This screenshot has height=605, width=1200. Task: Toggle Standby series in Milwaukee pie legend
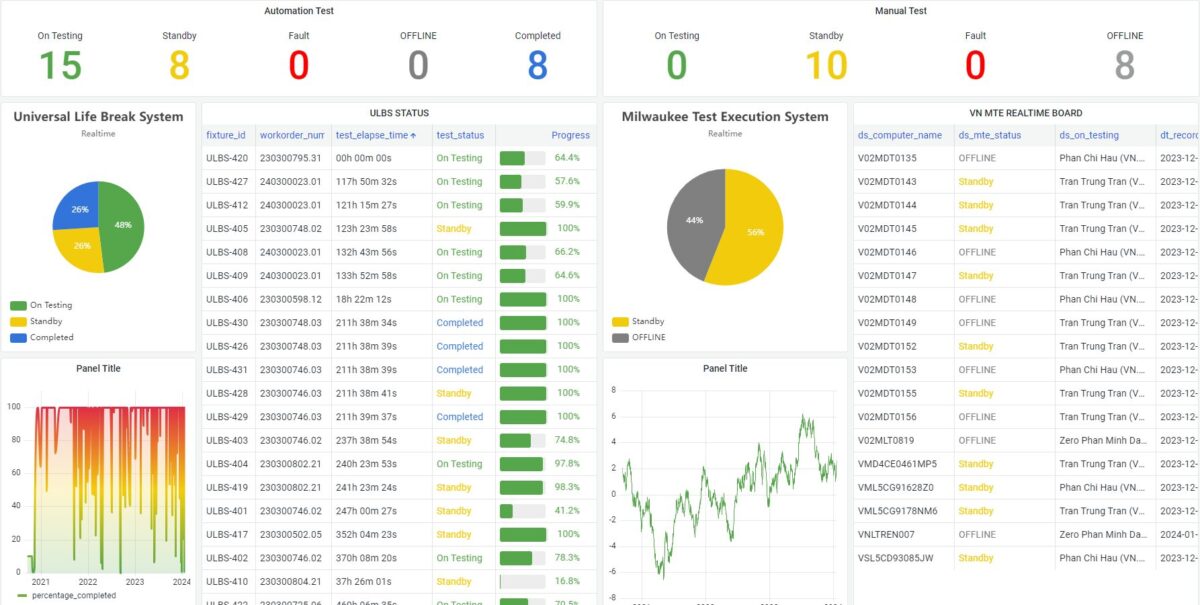(x=648, y=322)
